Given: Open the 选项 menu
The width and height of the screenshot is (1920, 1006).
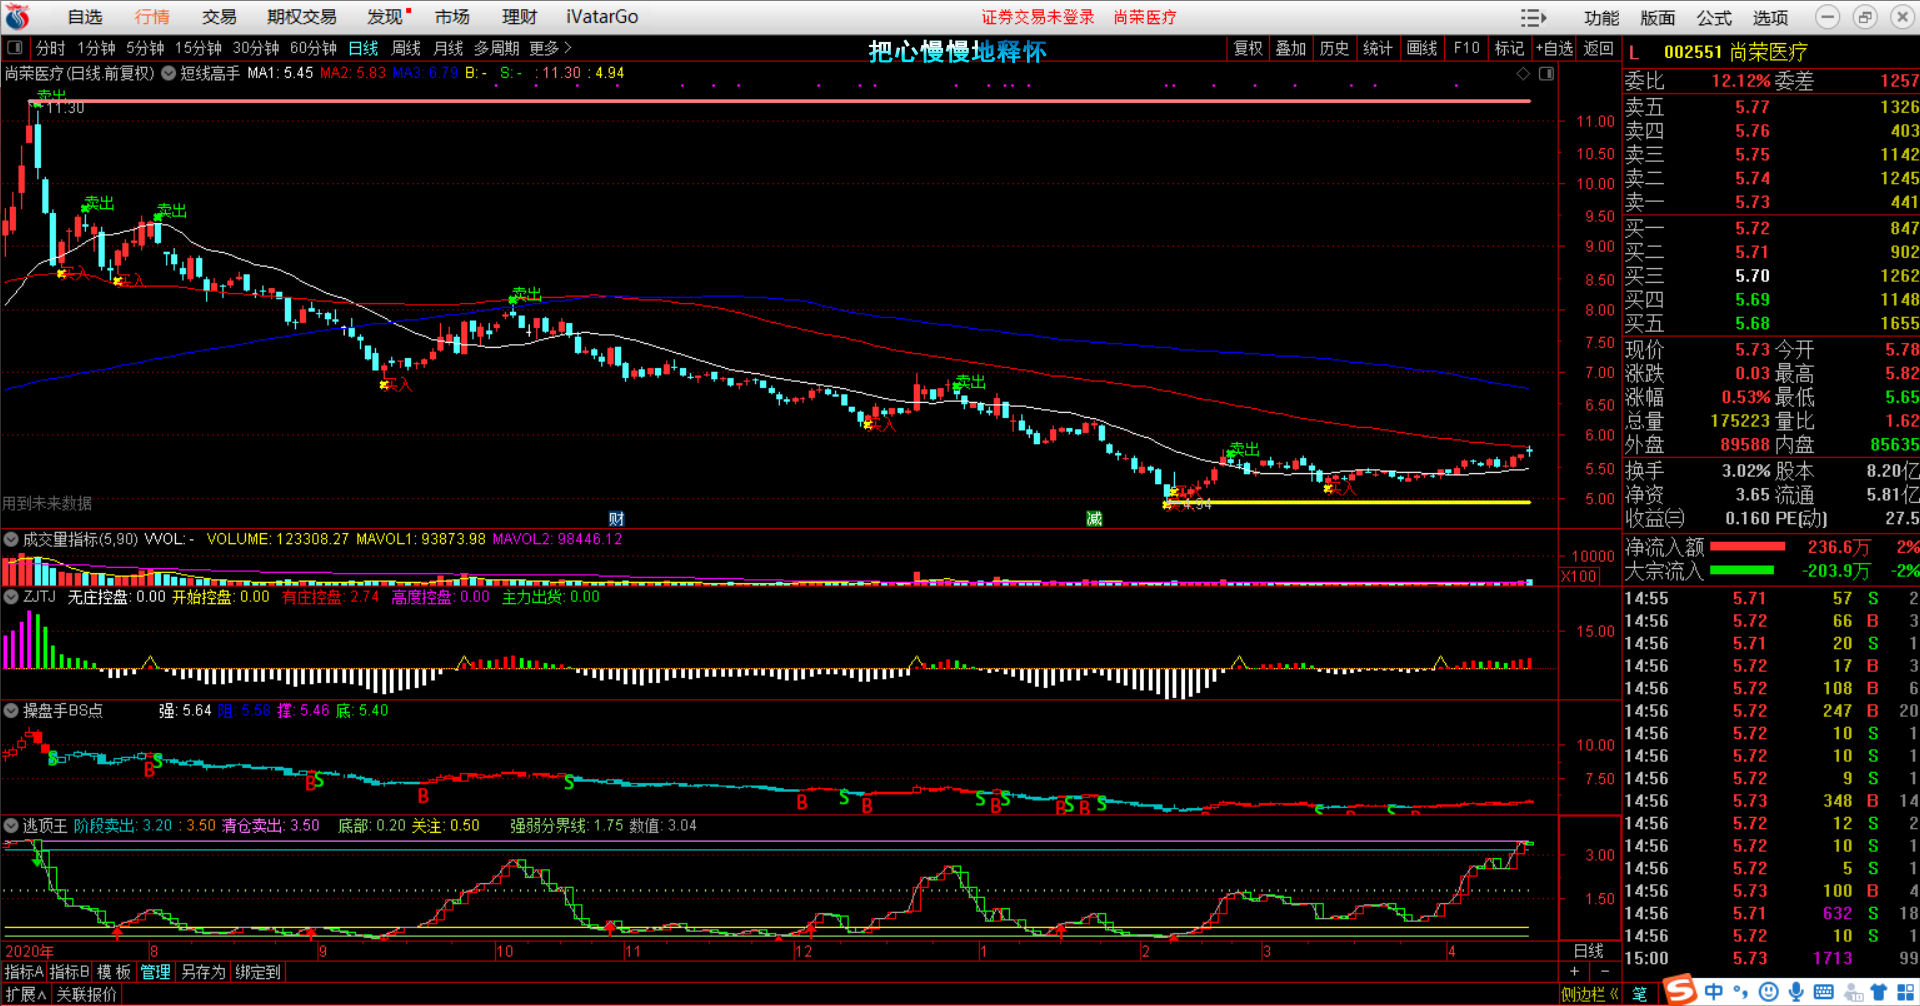Looking at the screenshot, I should pyautogui.click(x=1770, y=18).
